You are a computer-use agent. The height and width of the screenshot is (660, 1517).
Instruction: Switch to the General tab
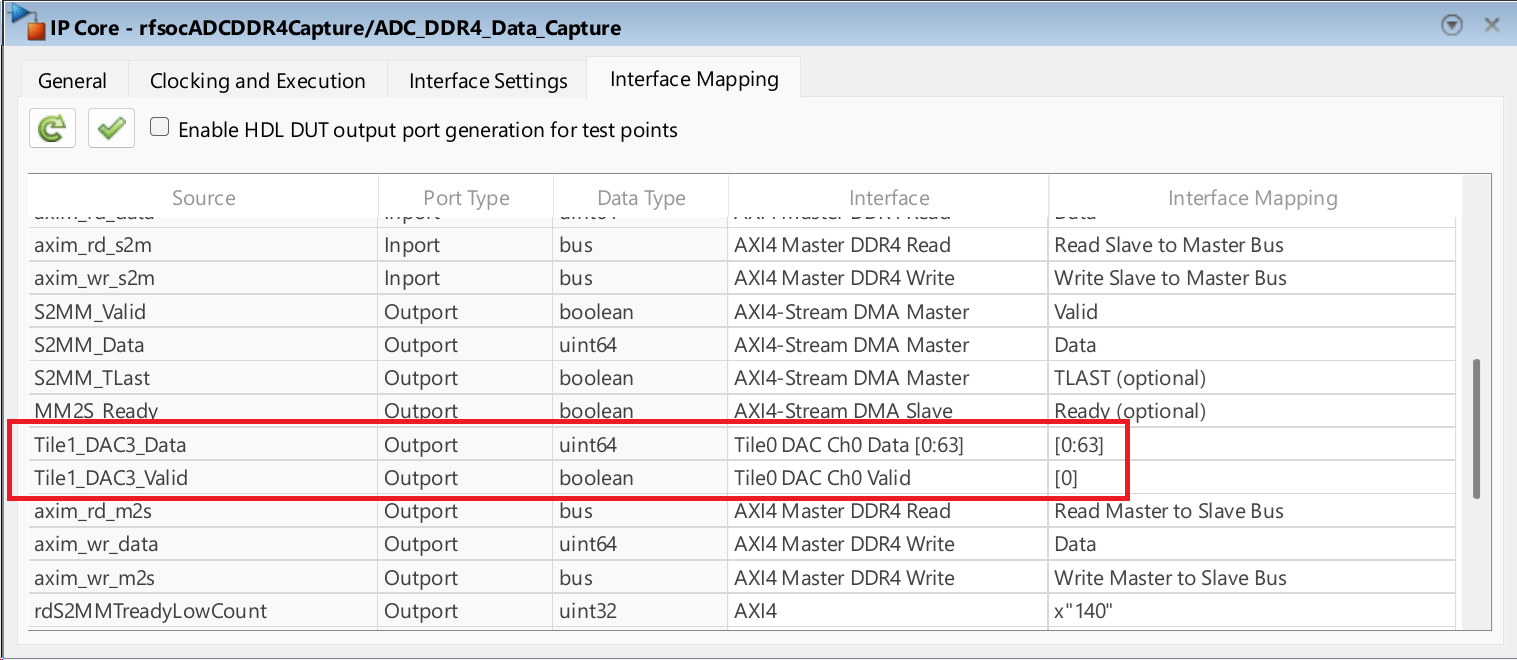tap(72, 81)
